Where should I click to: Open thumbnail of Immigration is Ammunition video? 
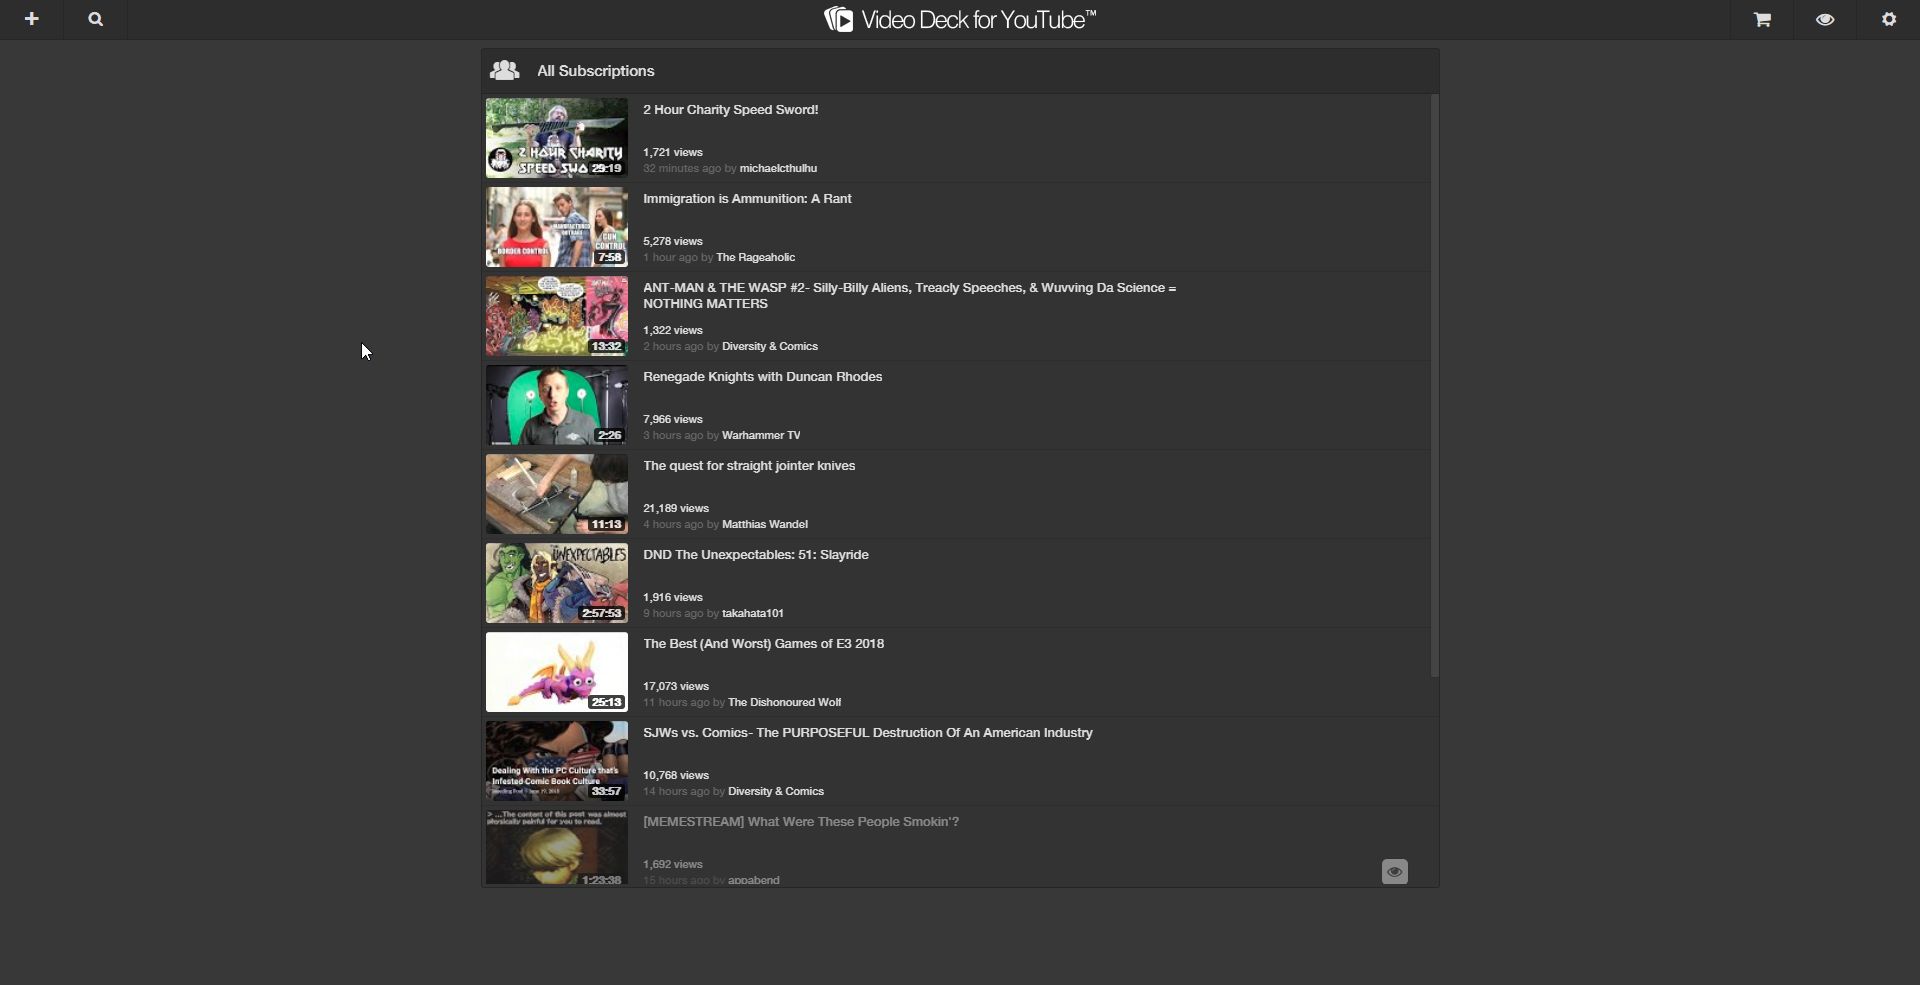click(x=557, y=227)
